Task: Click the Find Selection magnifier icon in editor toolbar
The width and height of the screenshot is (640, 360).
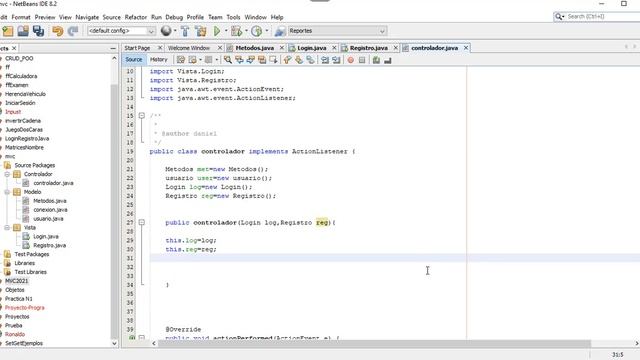Action: [x=228, y=60]
